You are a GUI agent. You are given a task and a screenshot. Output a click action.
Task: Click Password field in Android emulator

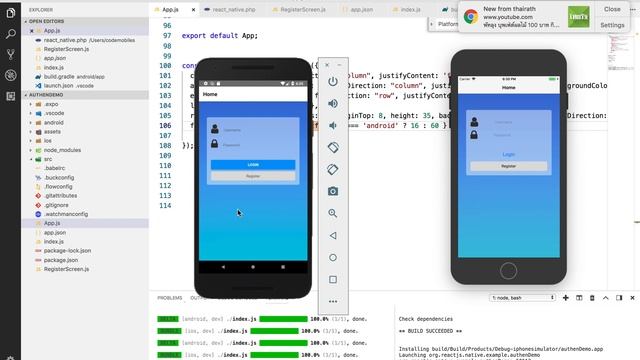pos(258,145)
